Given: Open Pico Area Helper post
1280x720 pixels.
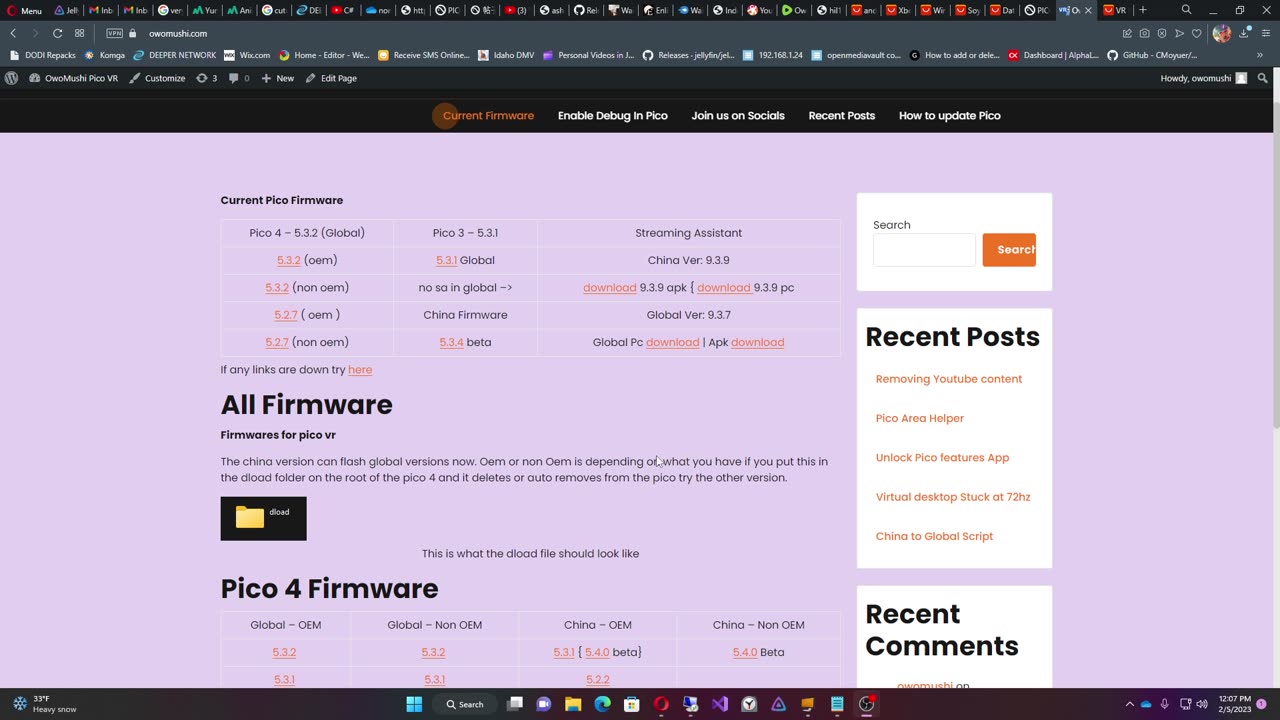Looking at the screenshot, I should (920, 418).
